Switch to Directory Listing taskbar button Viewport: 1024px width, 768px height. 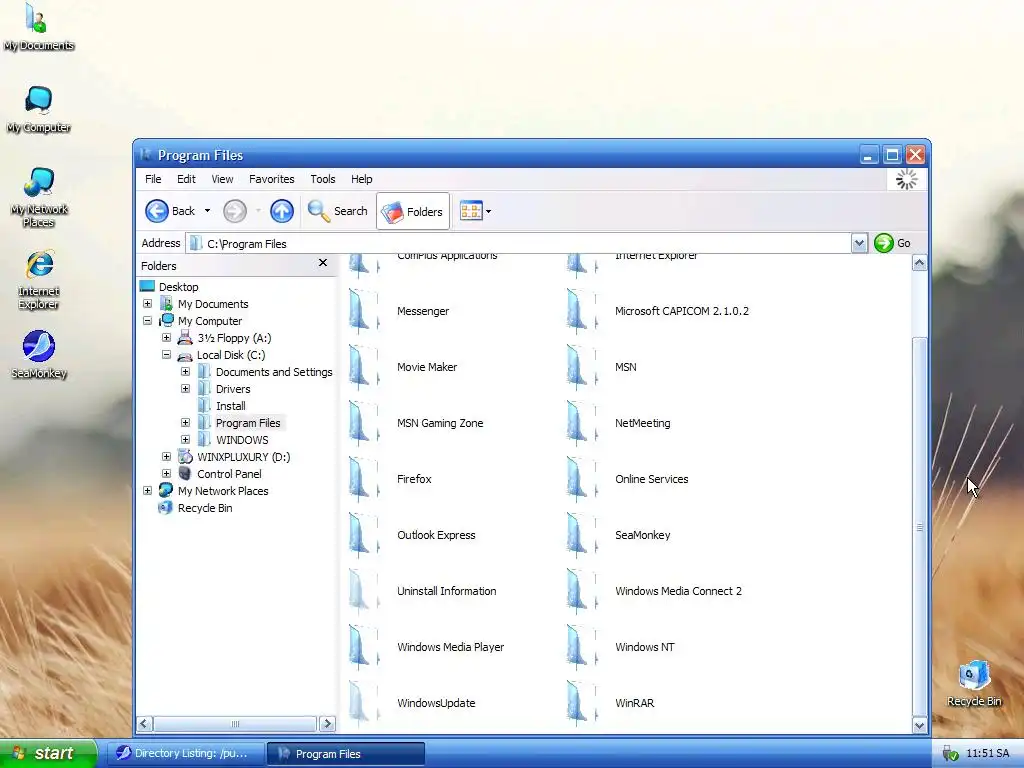[185, 753]
